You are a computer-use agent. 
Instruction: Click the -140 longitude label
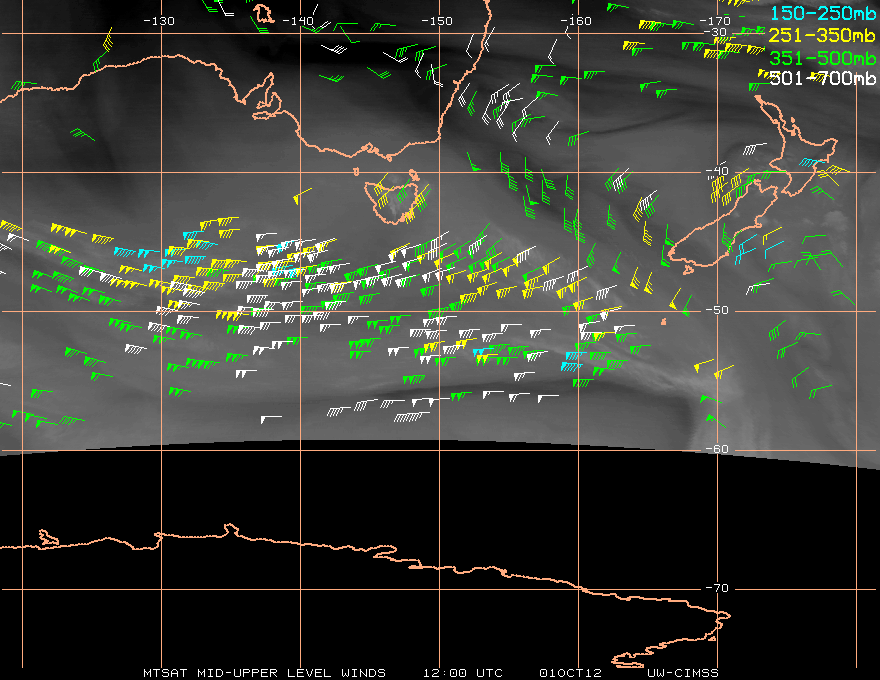coord(298,21)
